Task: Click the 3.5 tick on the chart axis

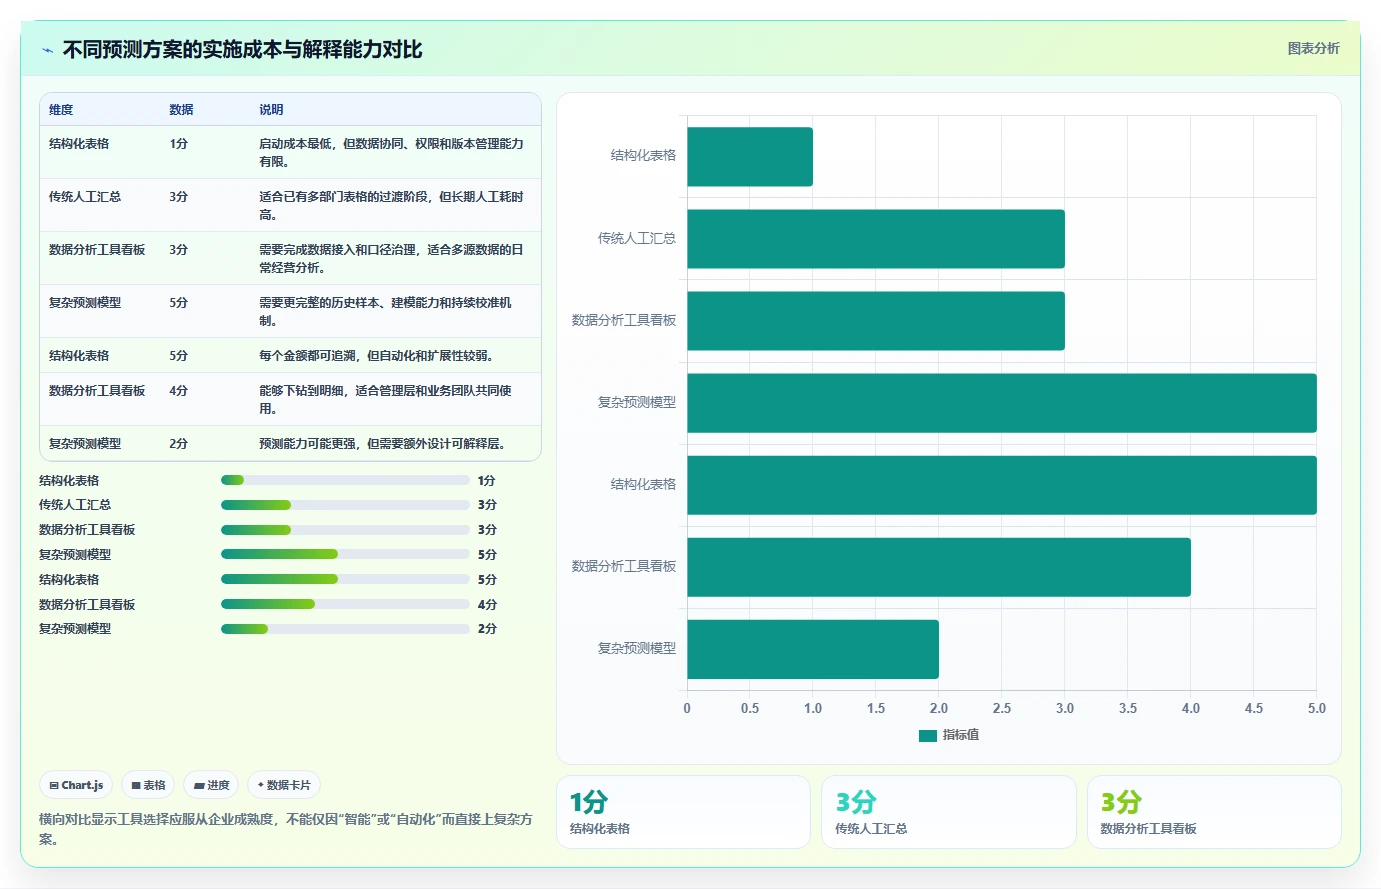Action: pyautogui.click(x=1128, y=708)
